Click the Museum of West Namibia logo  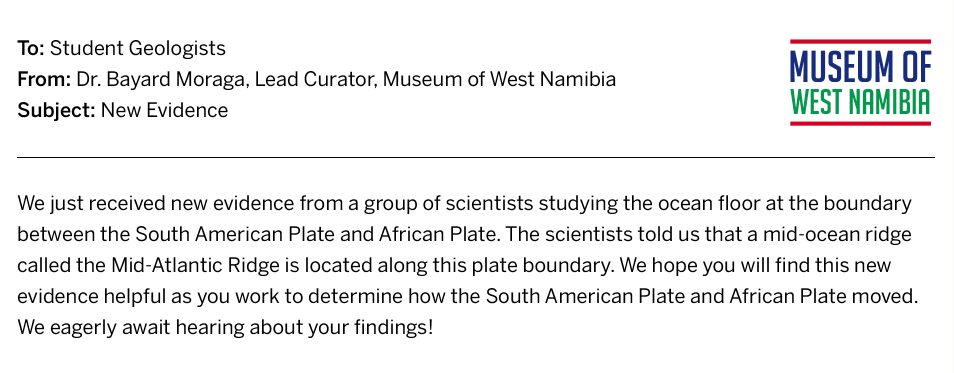(860, 83)
